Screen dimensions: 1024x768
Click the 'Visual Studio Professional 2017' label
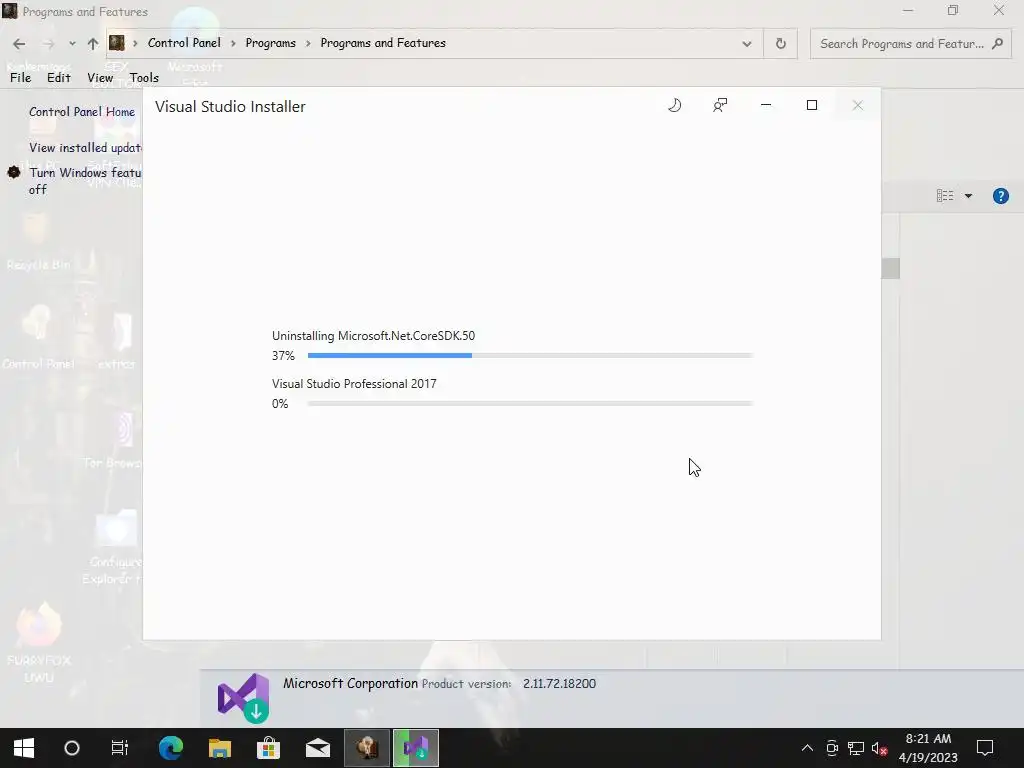pyautogui.click(x=354, y=384)
